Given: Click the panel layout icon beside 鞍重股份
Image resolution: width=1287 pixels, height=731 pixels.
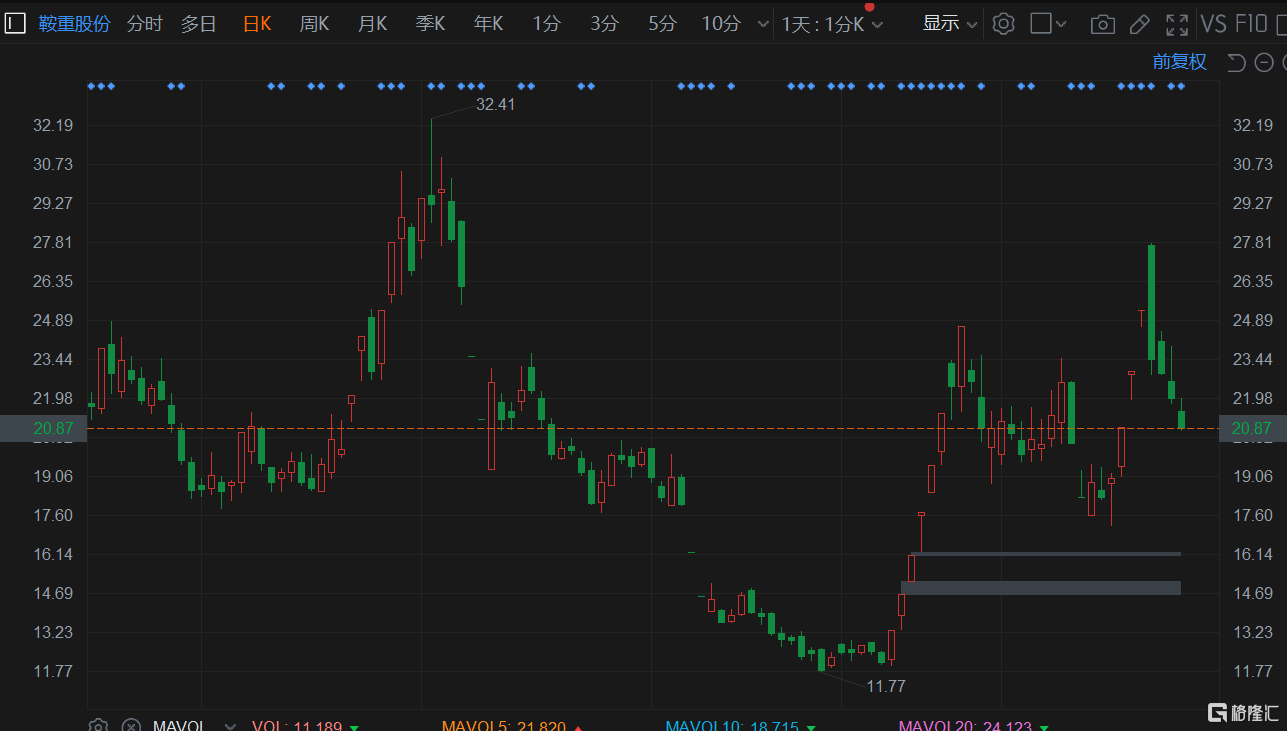Looking at the screenshot, I should point(15,24).
